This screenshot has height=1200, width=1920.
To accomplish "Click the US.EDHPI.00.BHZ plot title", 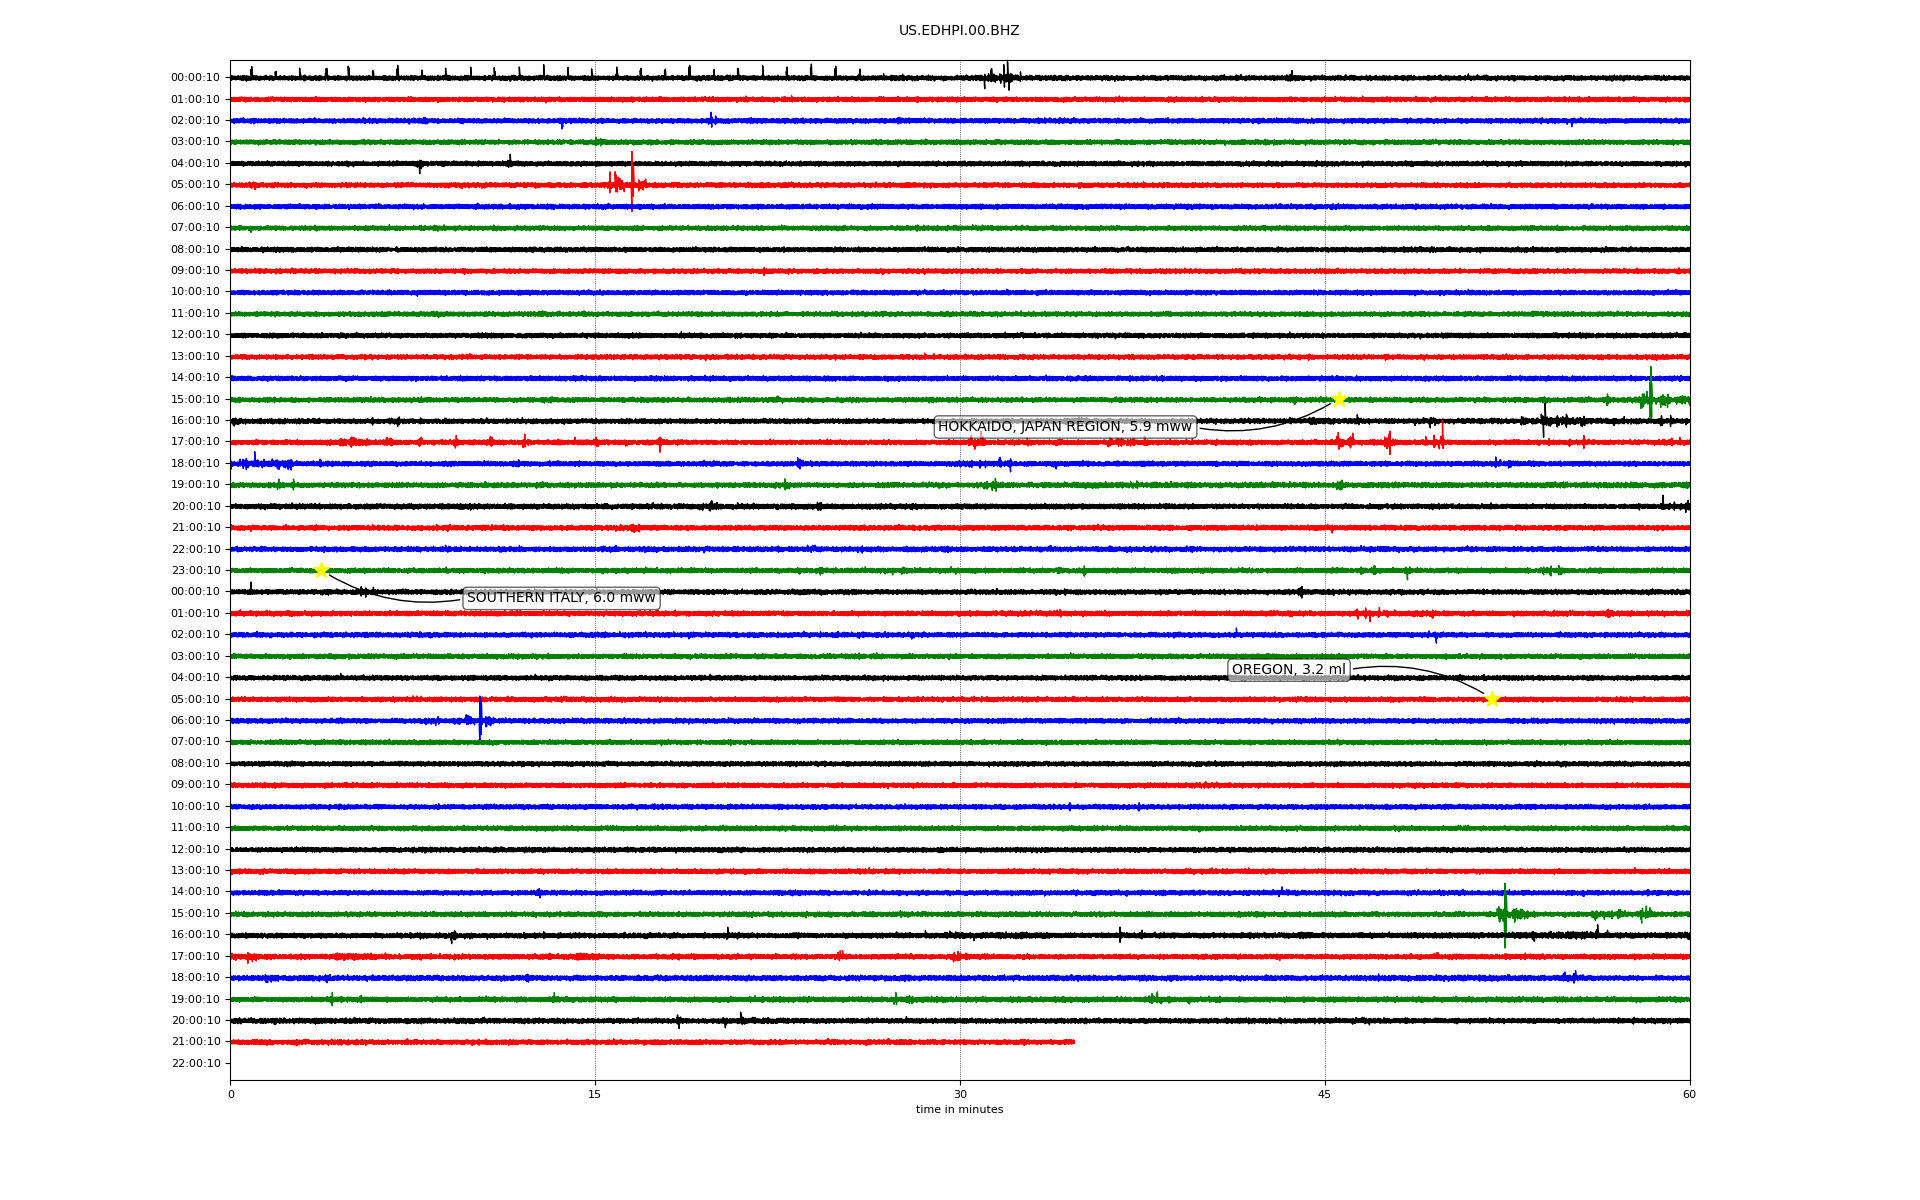I will (959, 31).
